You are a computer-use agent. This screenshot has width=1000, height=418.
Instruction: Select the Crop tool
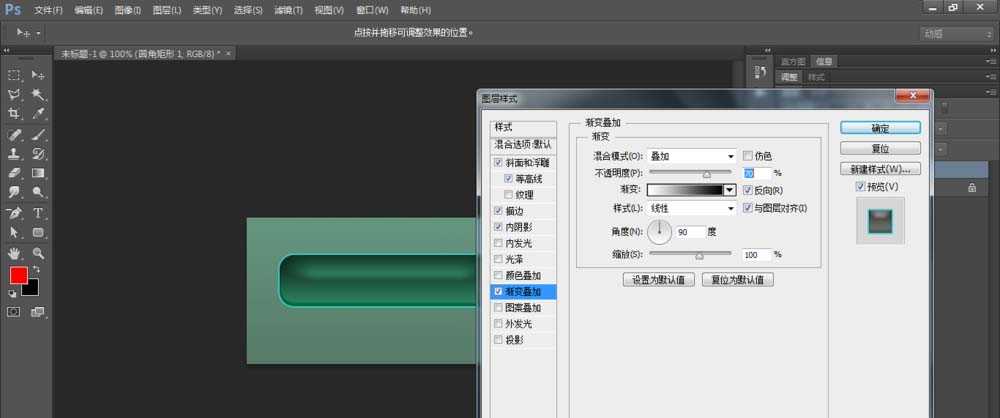[x=15, y=114]
